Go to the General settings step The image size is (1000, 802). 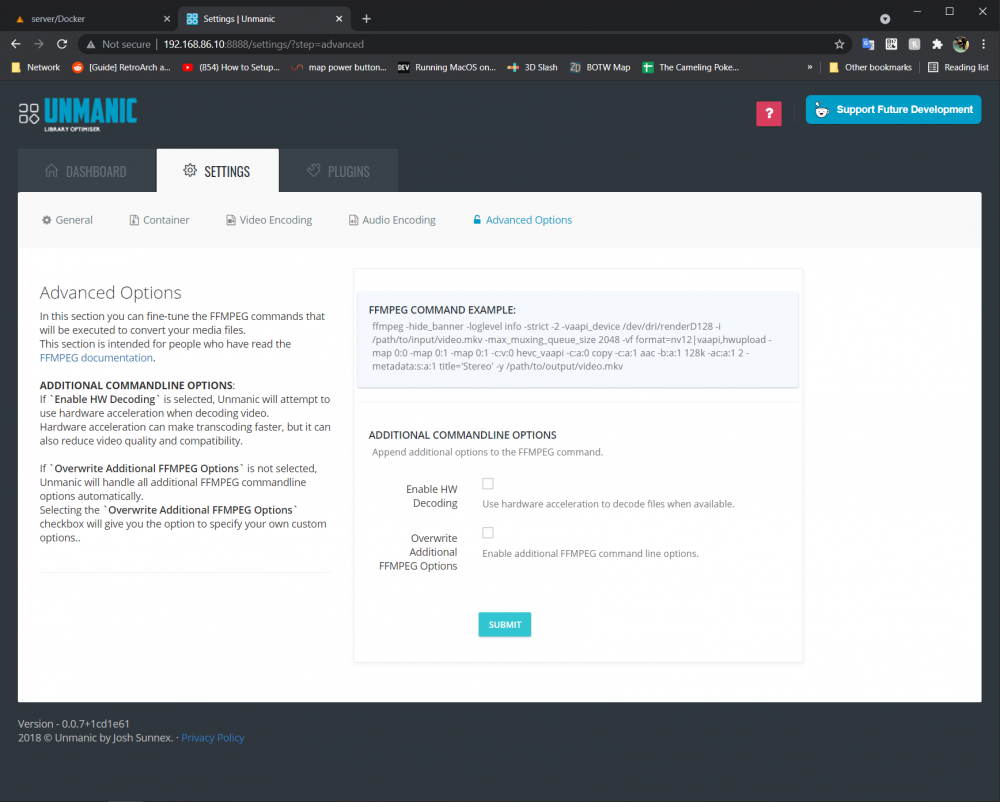click(67, 220)
